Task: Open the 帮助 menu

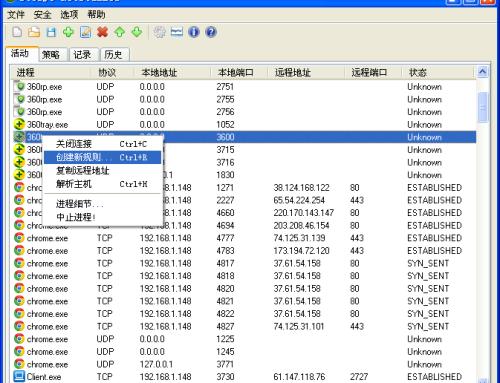Action: pos(96,15)
